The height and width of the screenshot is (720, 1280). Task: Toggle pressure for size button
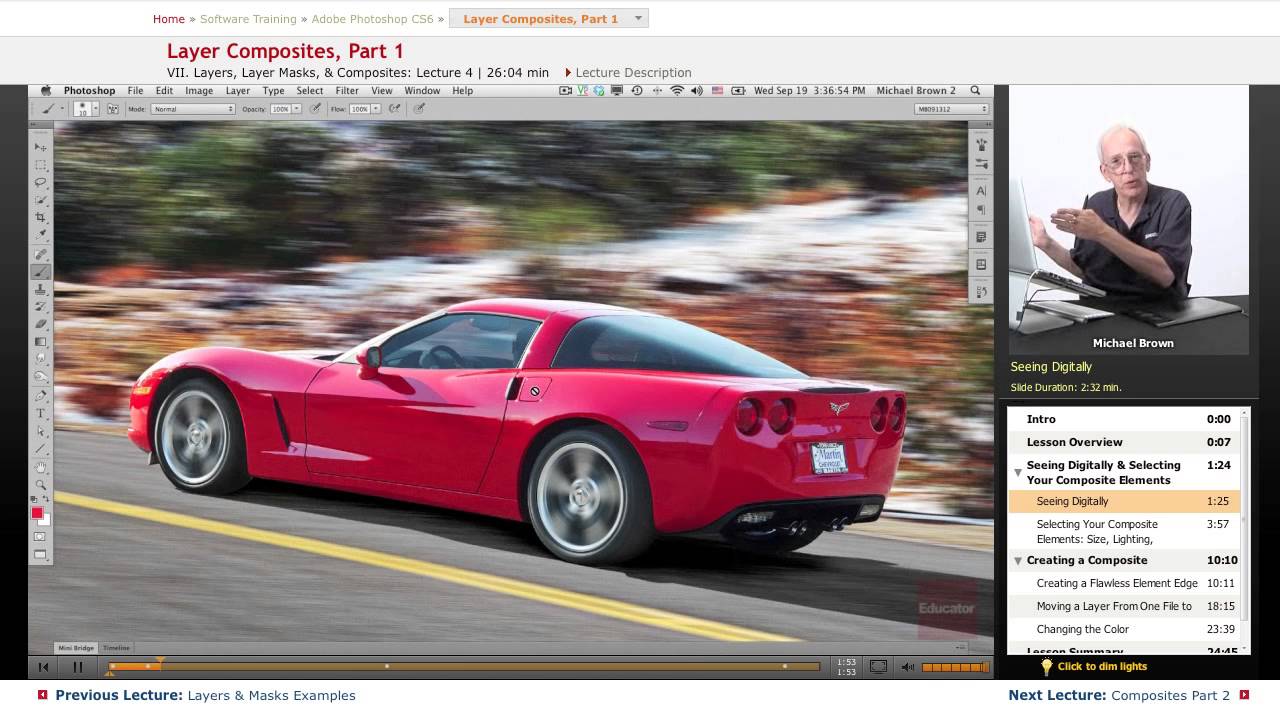pos(420,109)
